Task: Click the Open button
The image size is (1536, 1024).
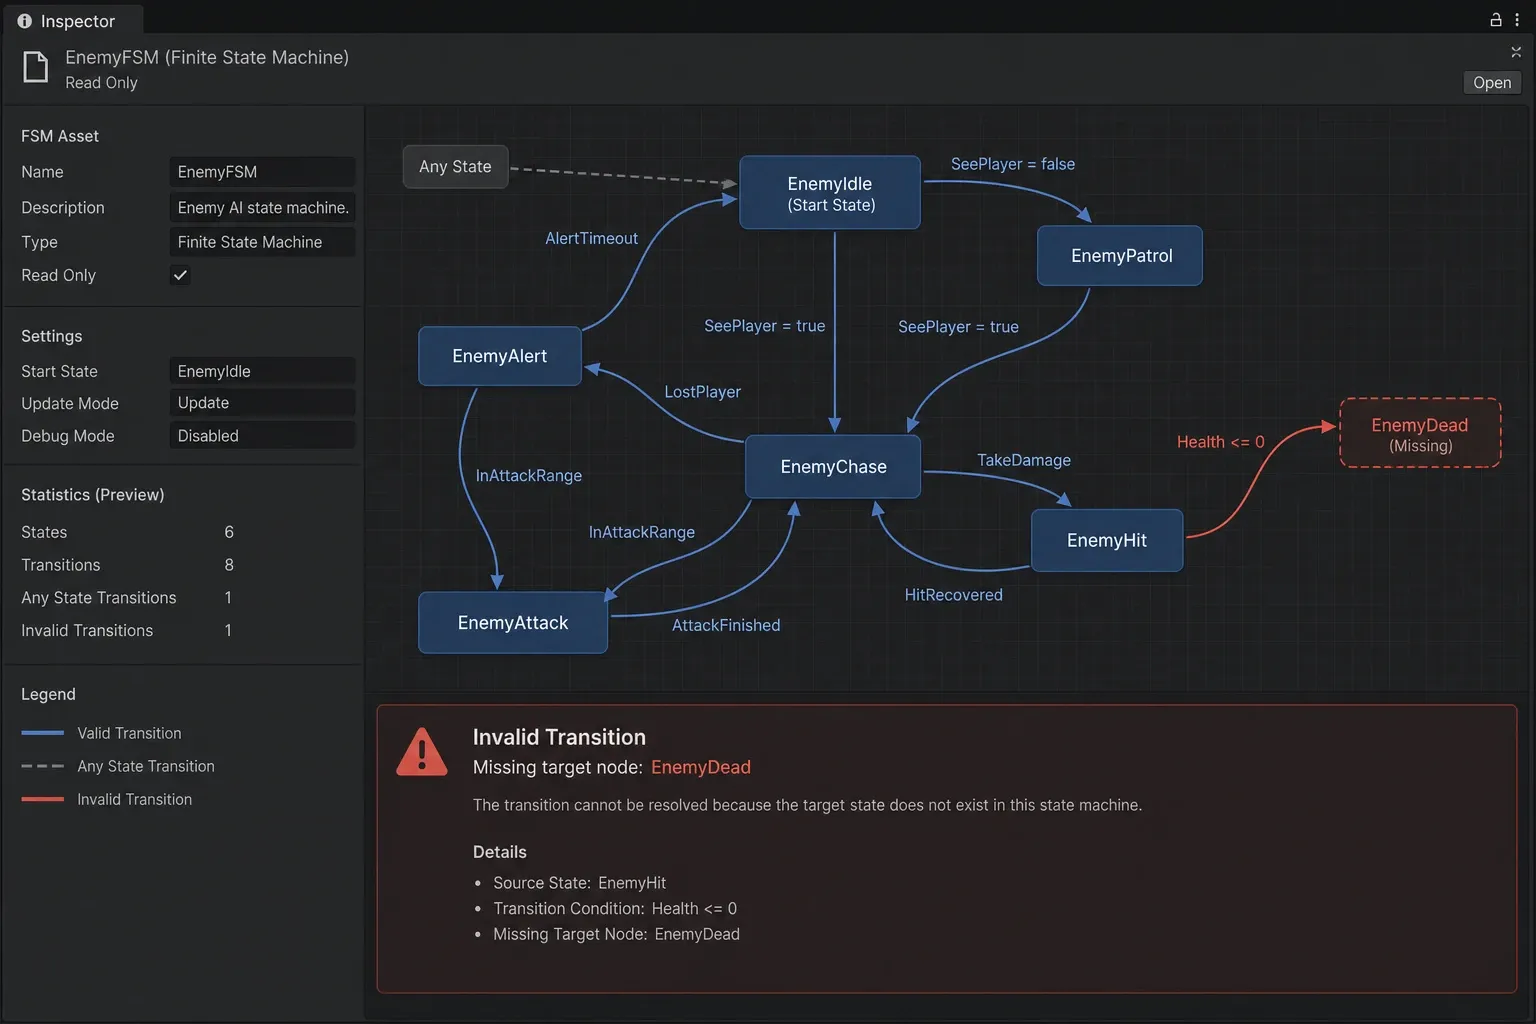Action: [1492, 83]
